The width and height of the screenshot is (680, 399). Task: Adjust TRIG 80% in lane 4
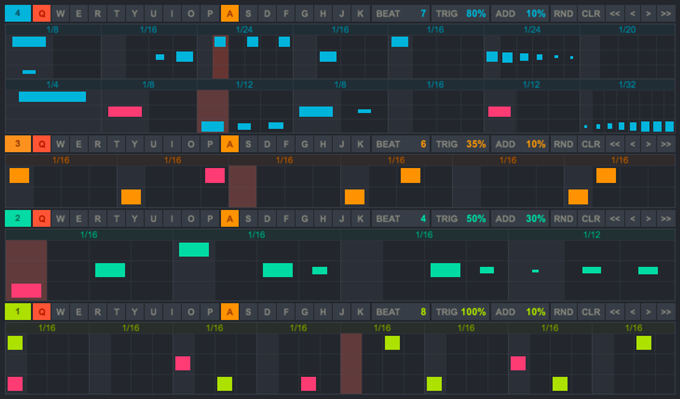tap(461, 13)
